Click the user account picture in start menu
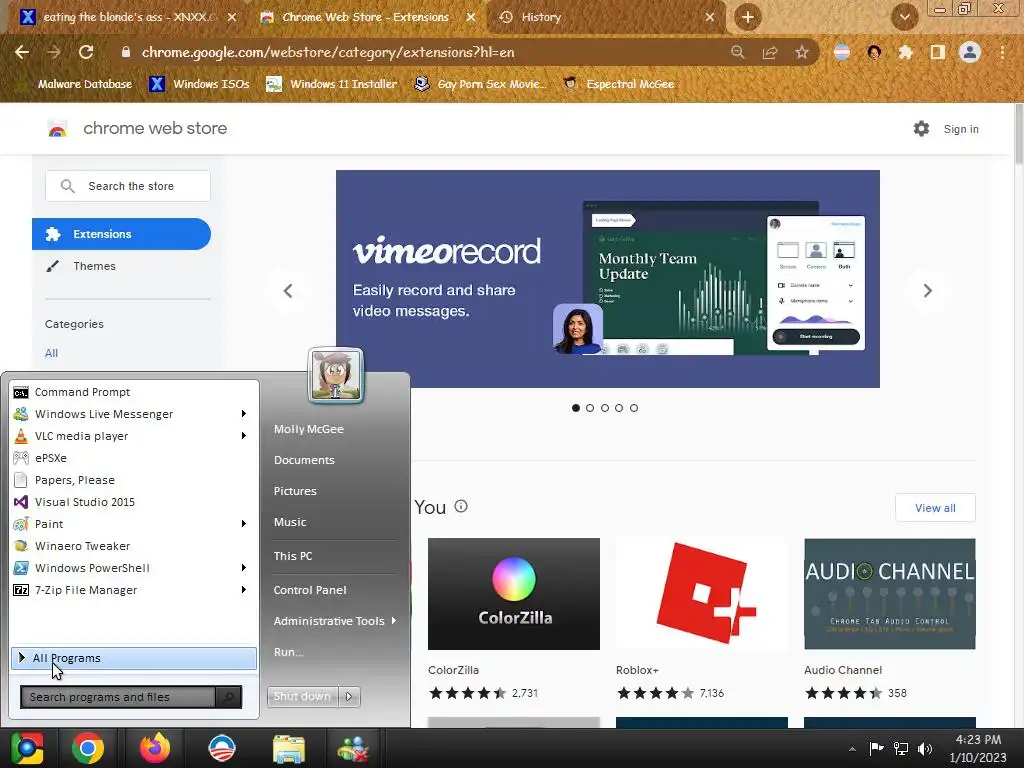This screenshot has height=768, width=1024. (336, 375)
